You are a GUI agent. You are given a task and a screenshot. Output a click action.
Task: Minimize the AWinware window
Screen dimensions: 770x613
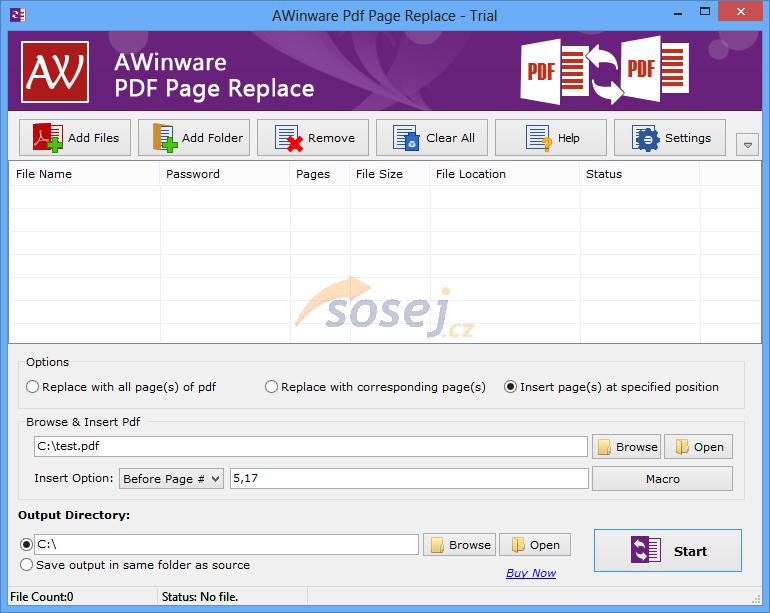point(678,13)
